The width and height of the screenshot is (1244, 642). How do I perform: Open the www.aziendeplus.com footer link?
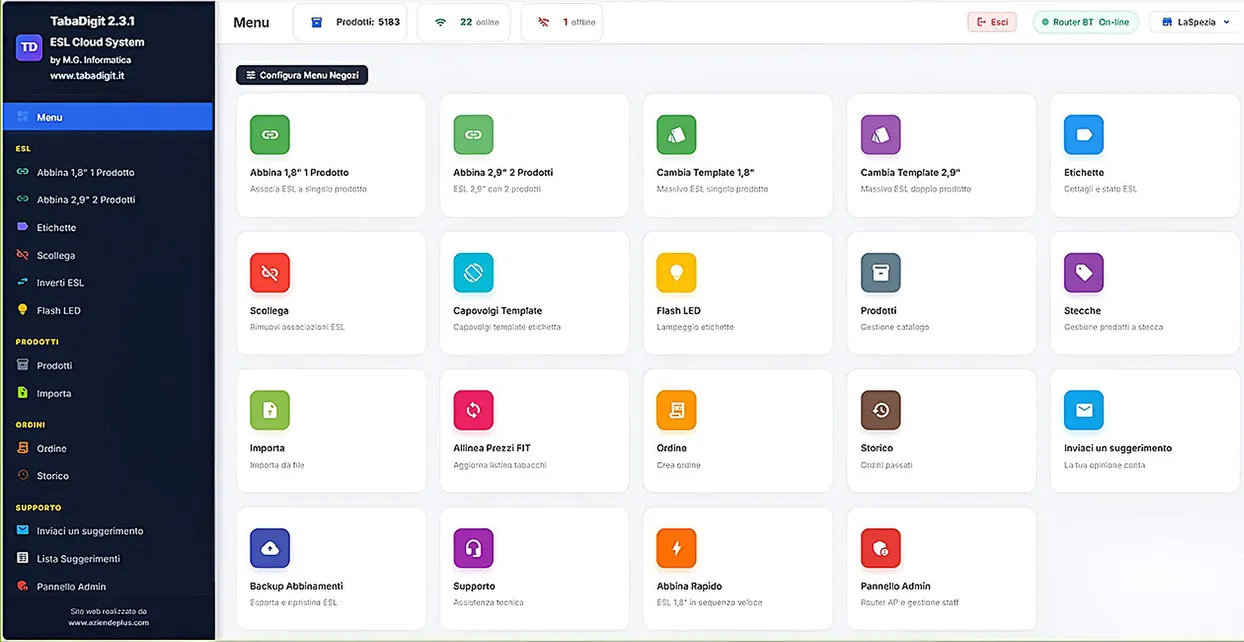click(x=108, y=622)
